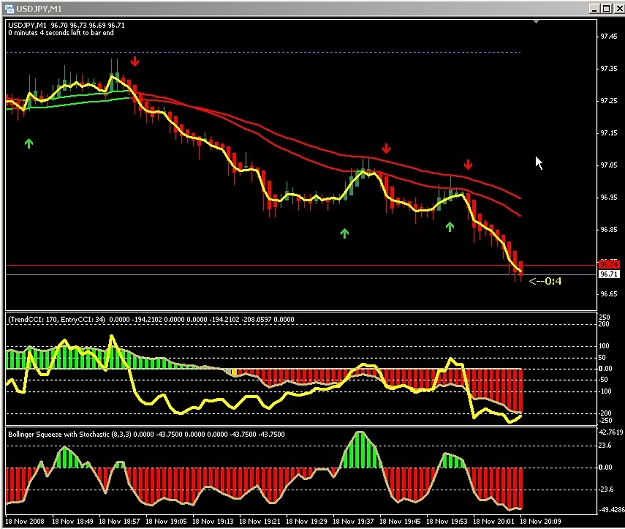The image size is (625, 529).
Task: Click the red 96.74 price tag
Action: (x=609, y=264)
